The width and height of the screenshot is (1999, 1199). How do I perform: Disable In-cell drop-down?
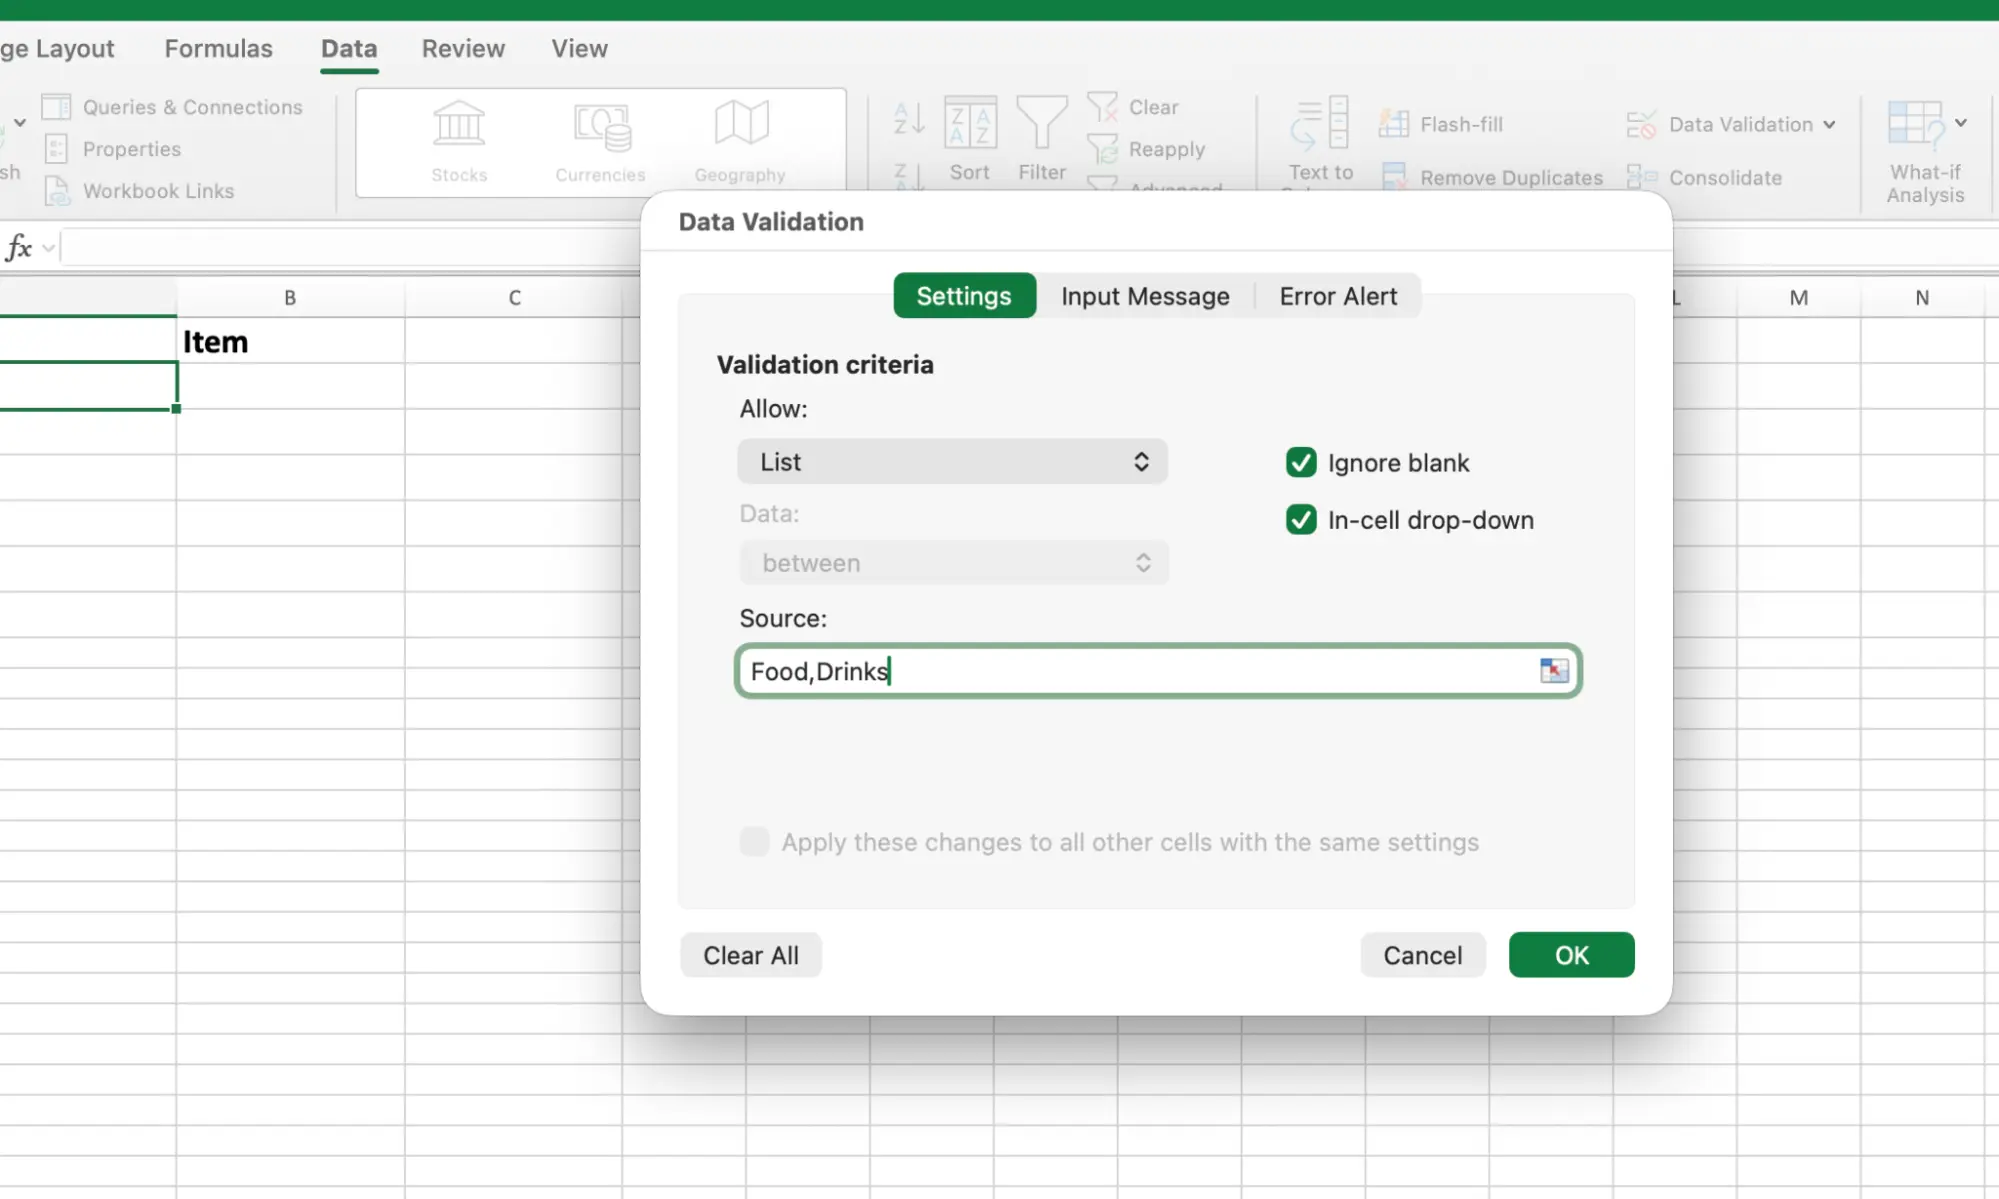(1300, 519)
